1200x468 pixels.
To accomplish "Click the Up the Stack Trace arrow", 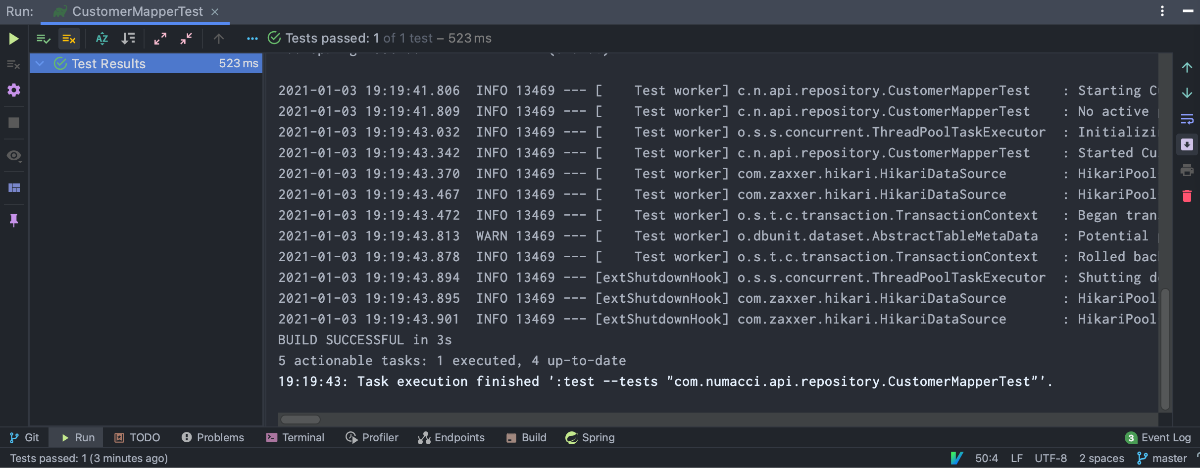I will (1187, 67).
